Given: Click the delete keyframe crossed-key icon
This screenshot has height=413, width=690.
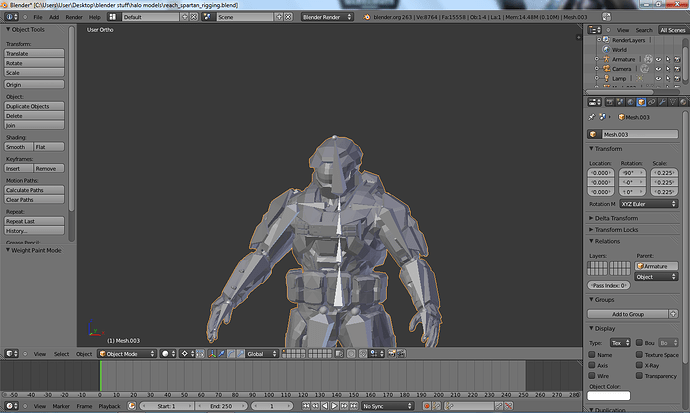Looking at the screenshot, I should click(x=509, y=406).
